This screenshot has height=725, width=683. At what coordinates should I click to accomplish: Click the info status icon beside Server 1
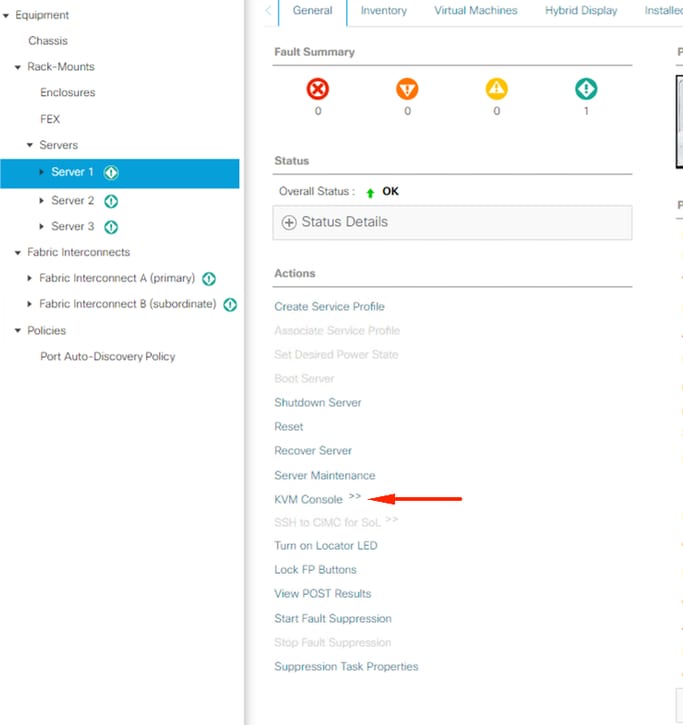pos(111,172)
